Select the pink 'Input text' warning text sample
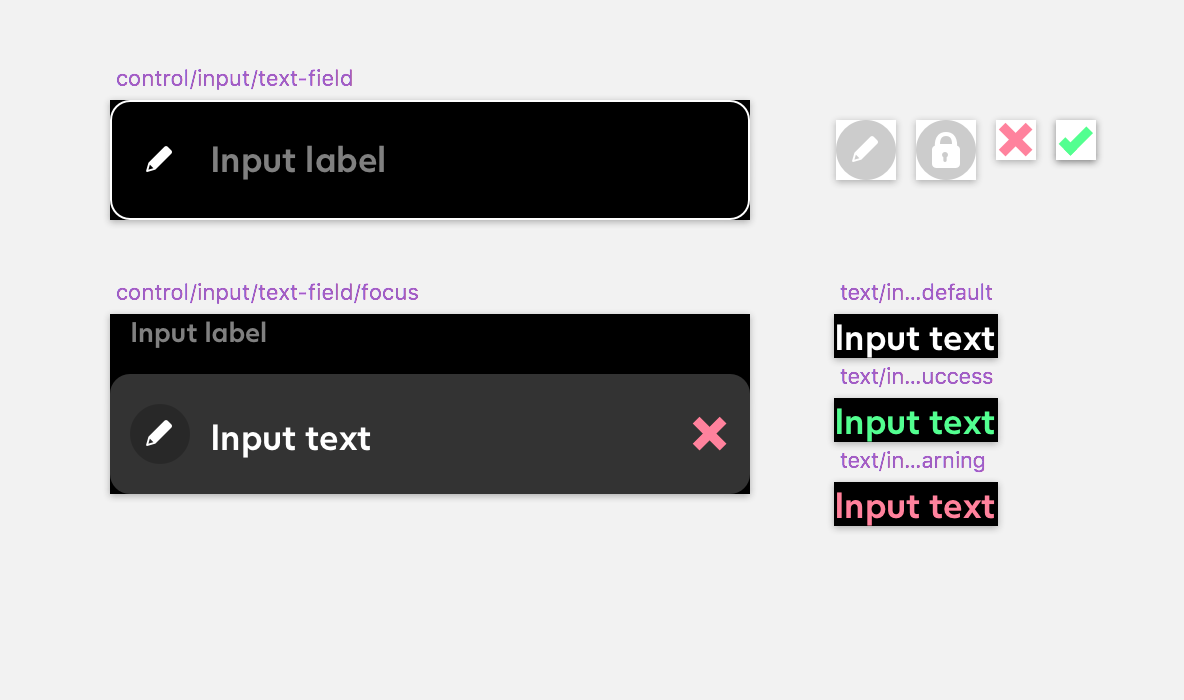The image size is (1184, 700). (916, 504)
